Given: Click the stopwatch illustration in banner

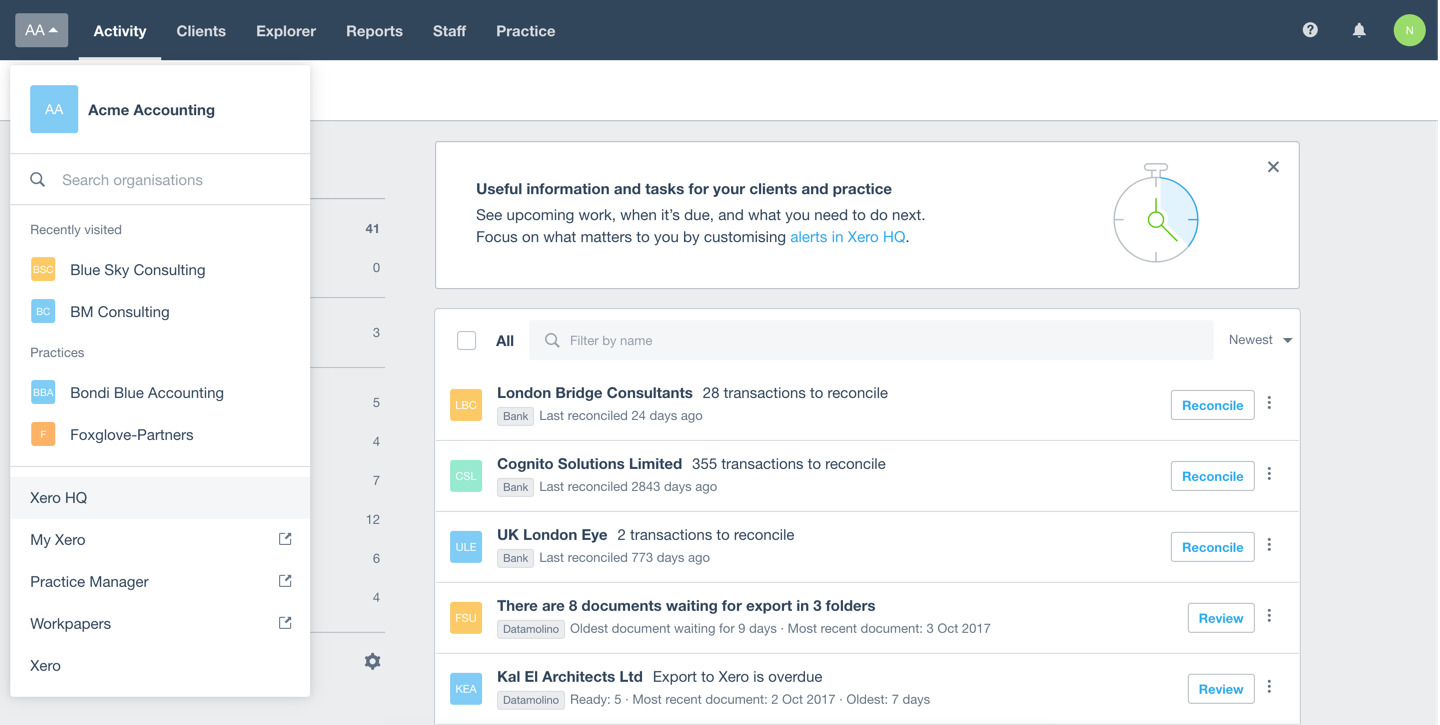Looking at the screenshot, I should tap(1156, 213).
